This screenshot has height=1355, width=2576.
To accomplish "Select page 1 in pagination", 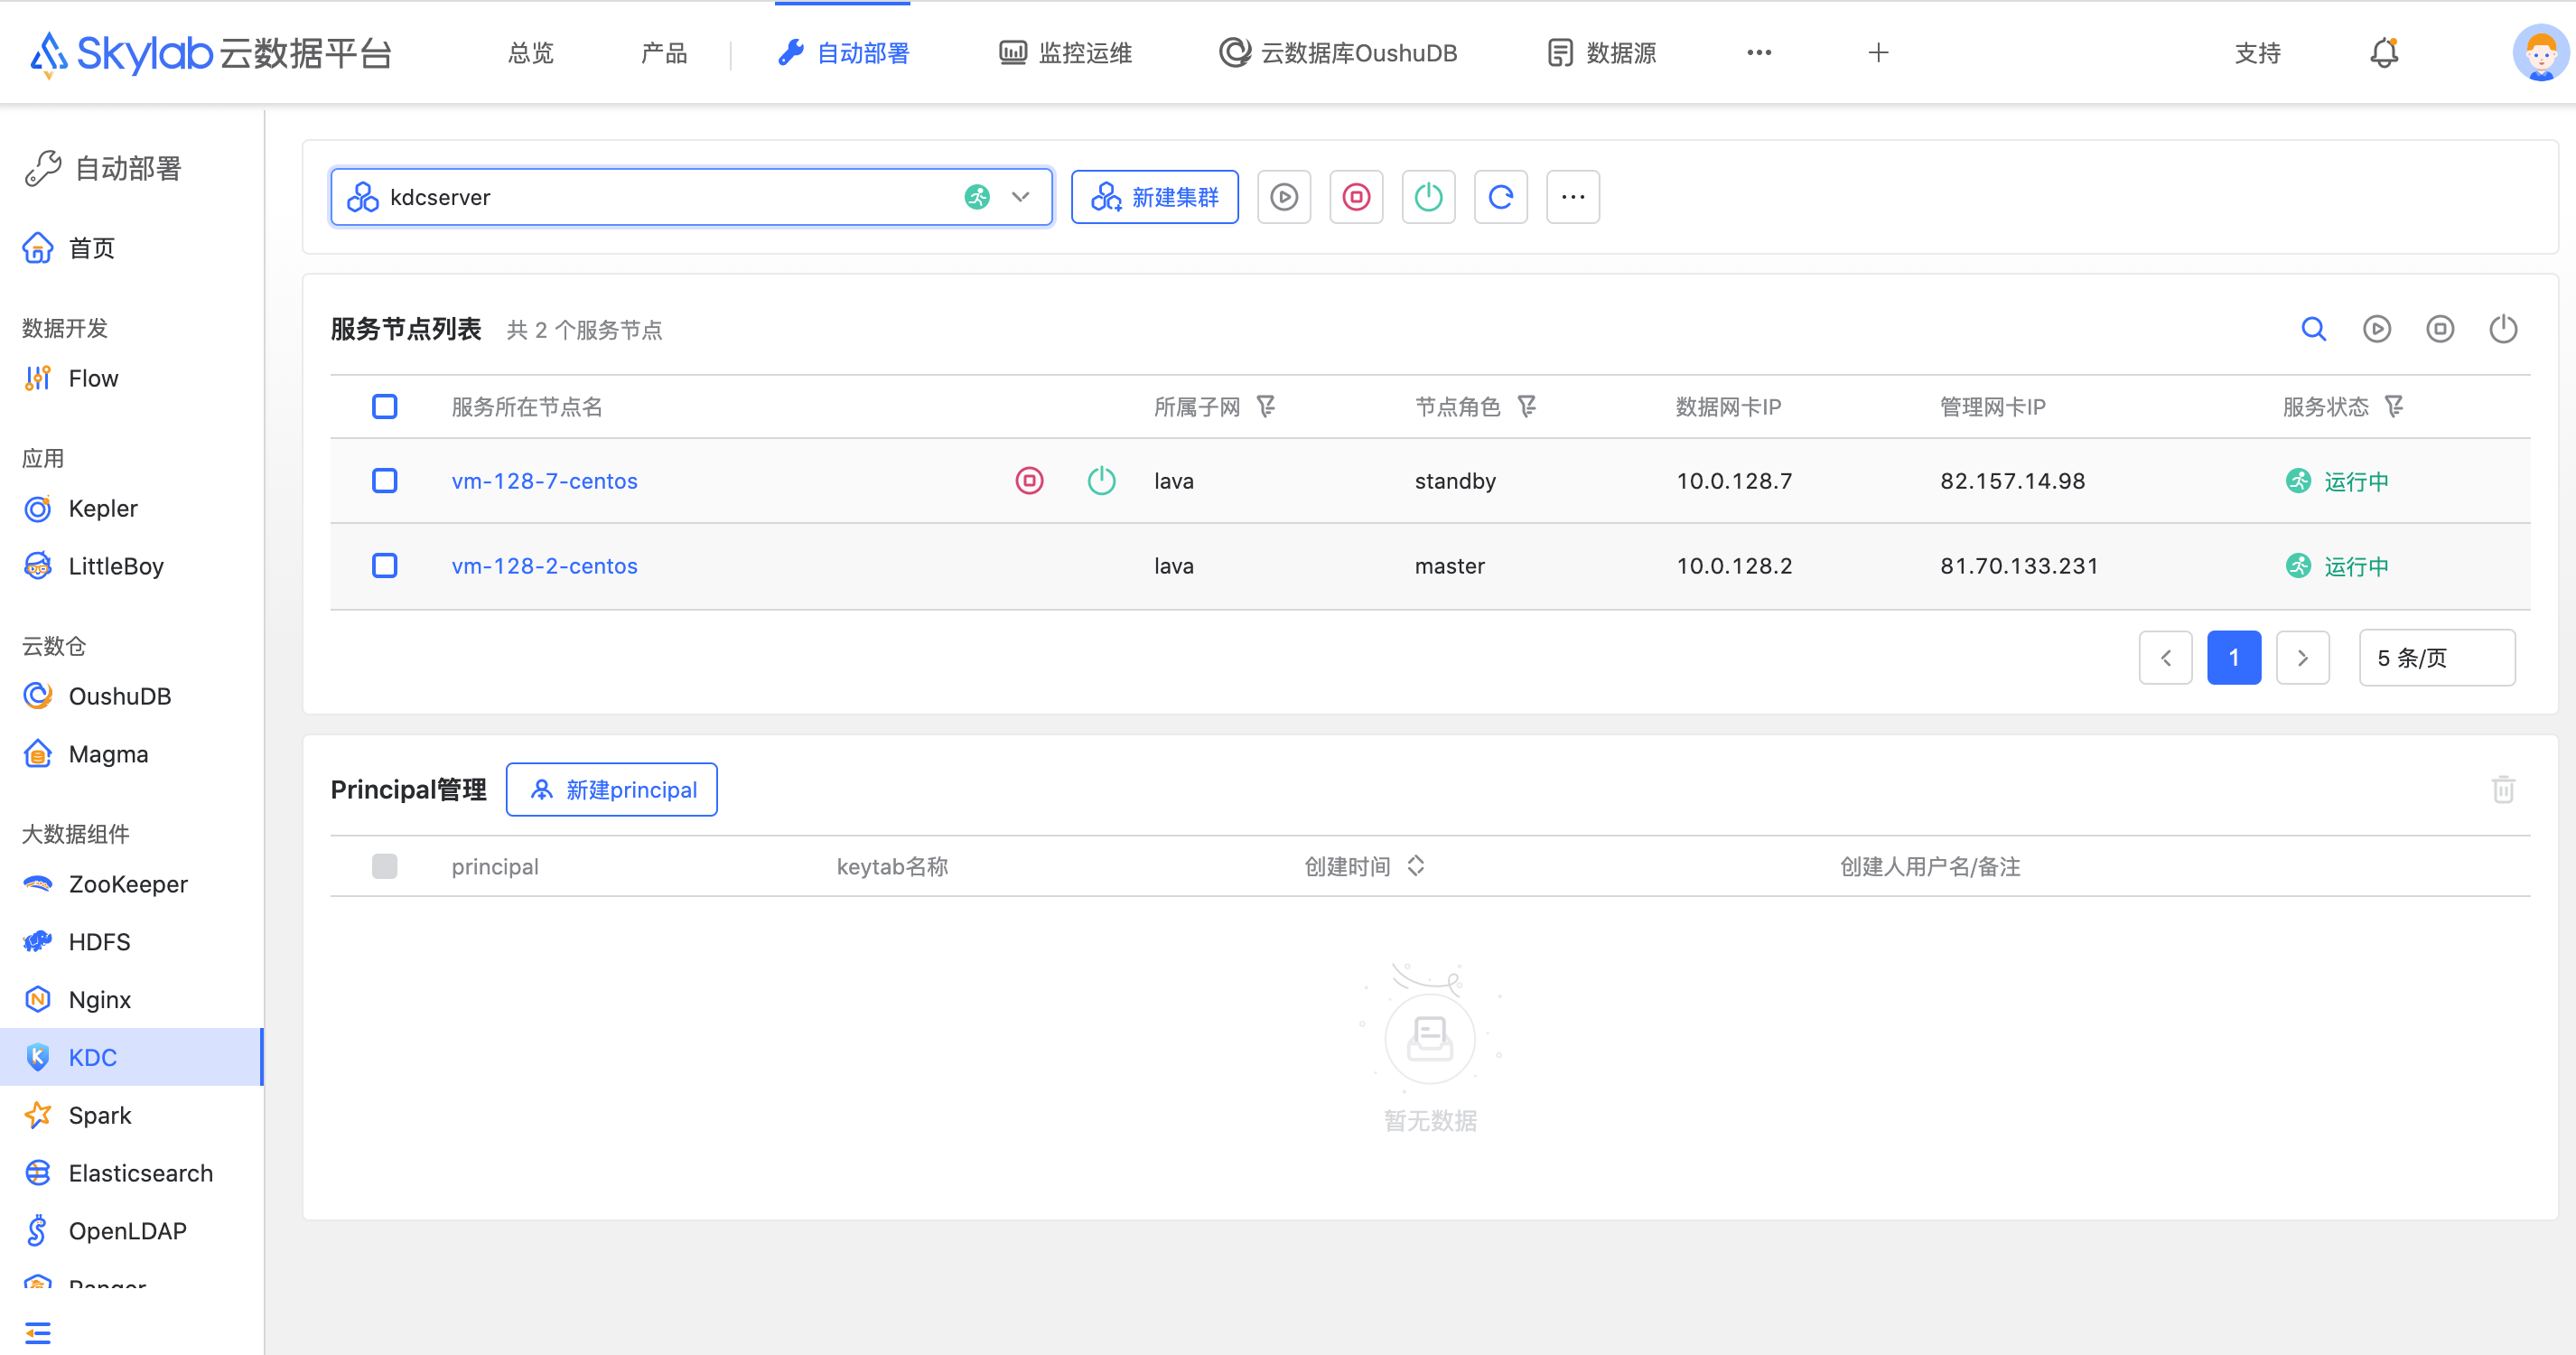I will pos(2233,657).
